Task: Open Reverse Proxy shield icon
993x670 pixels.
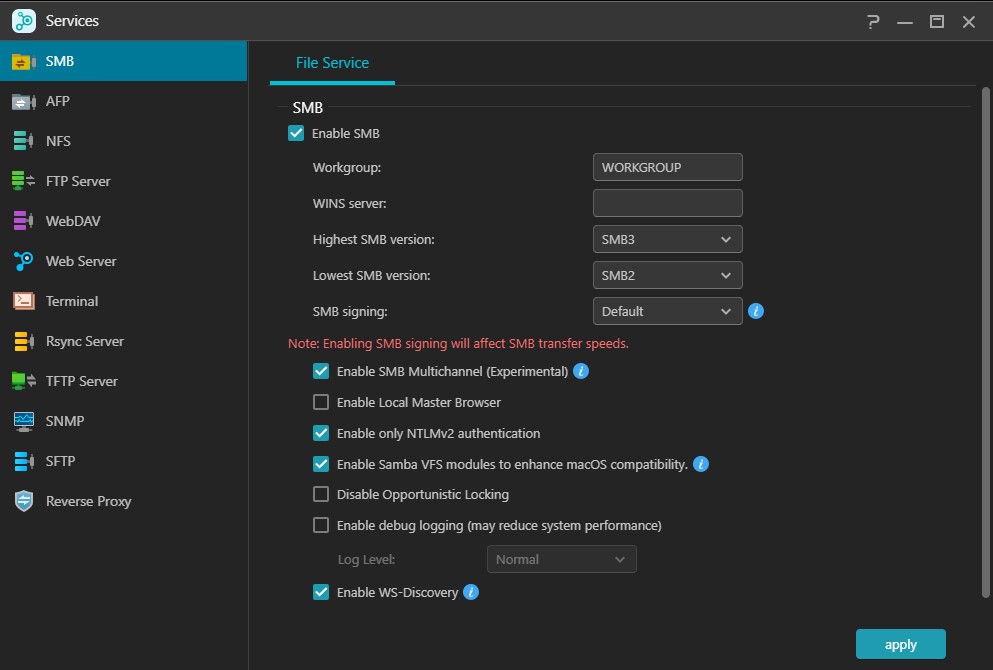Action: click(x=24, y=501)
